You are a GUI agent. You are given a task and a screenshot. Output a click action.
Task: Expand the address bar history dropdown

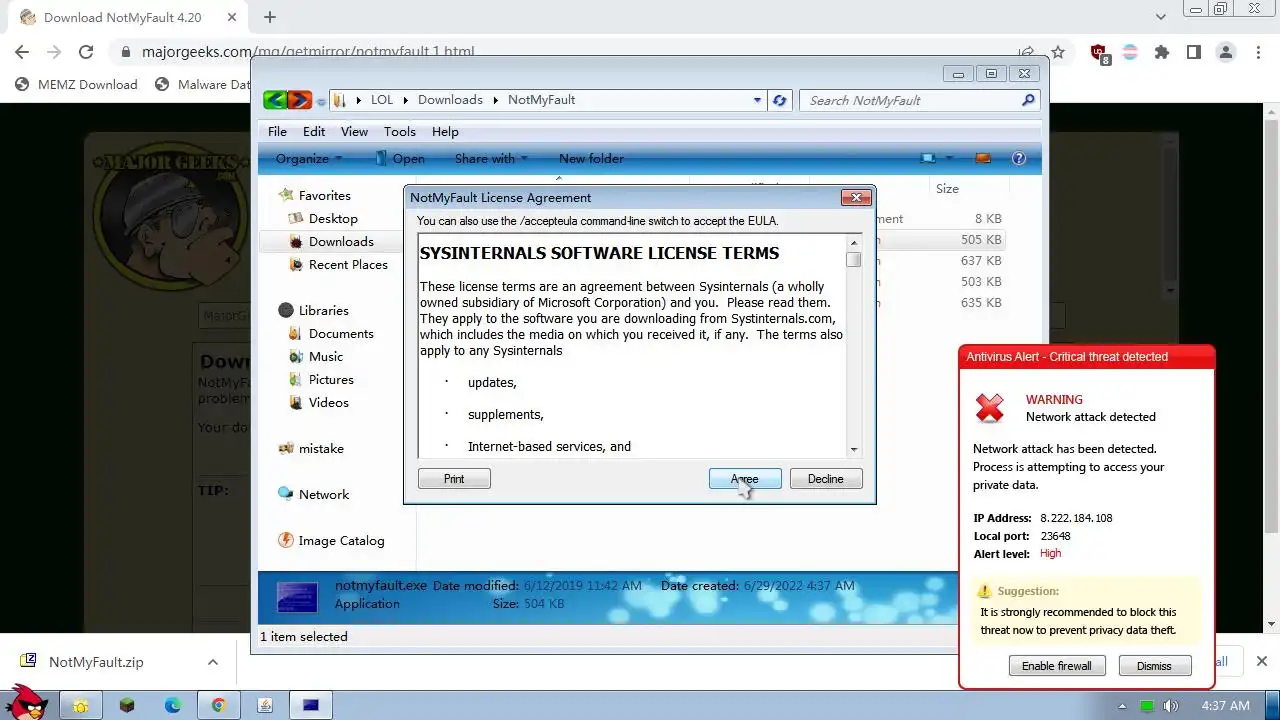tap(757, 100)
